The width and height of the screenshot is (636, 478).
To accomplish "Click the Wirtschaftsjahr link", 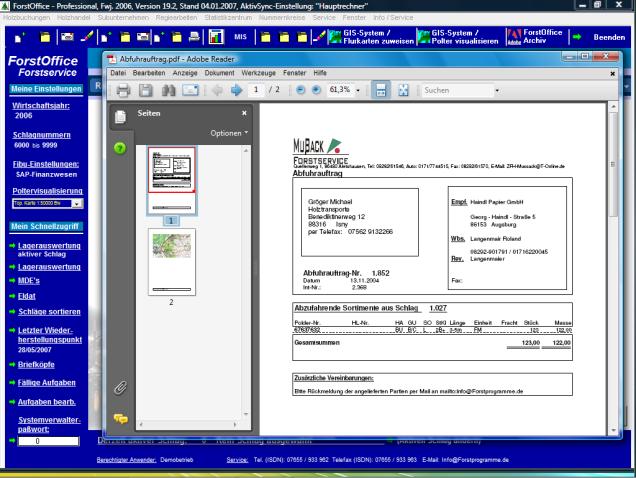I will [41, 106].
